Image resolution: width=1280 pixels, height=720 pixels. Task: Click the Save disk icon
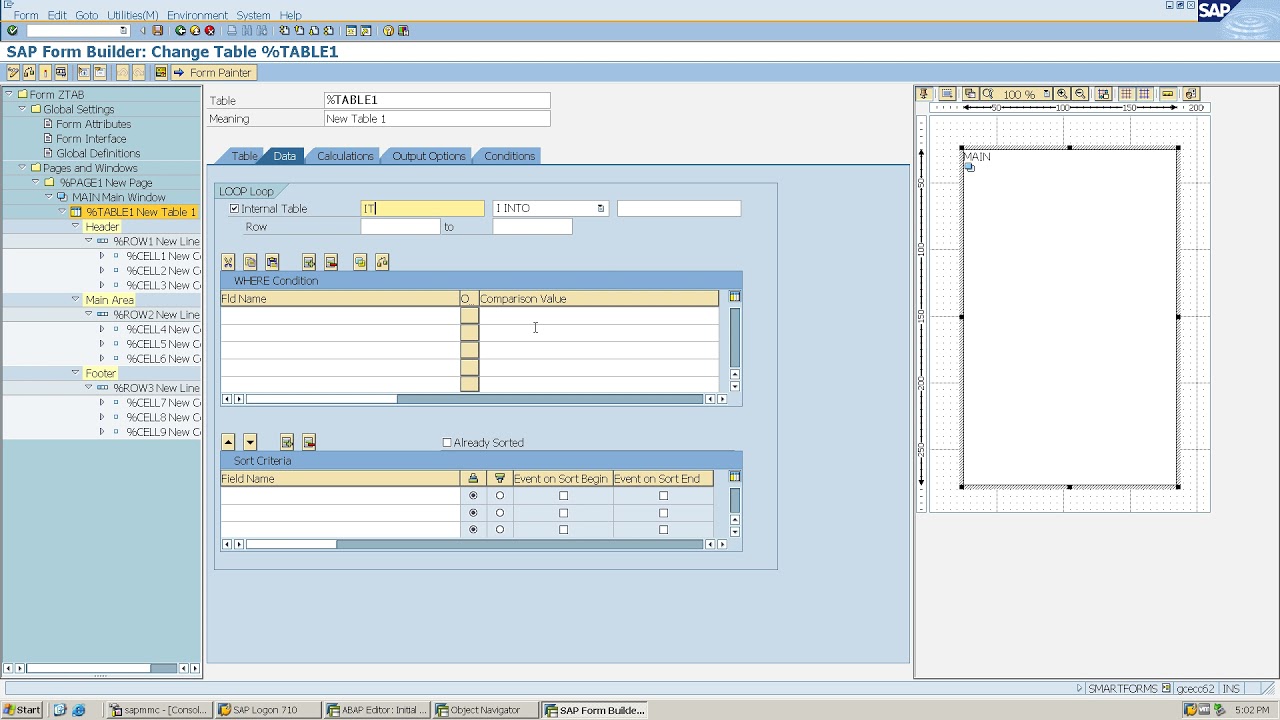(158, 31)
